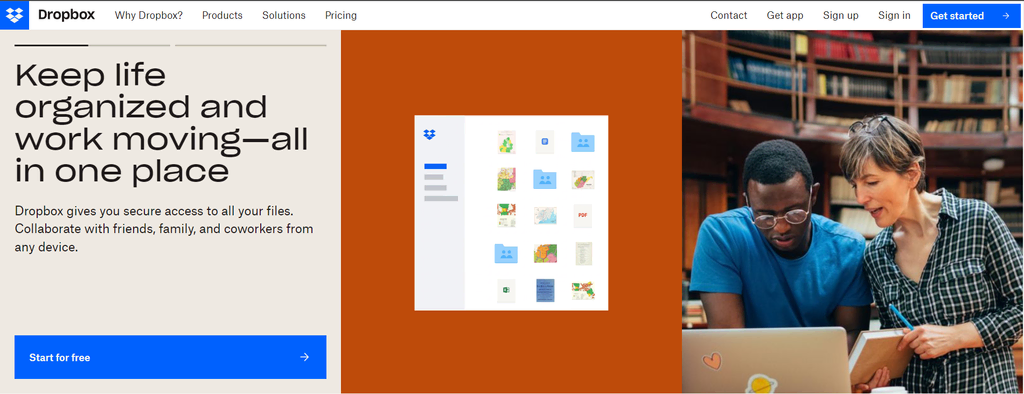
Task: Click the arrow icon in Start for free button
Action: click(304, 357)
